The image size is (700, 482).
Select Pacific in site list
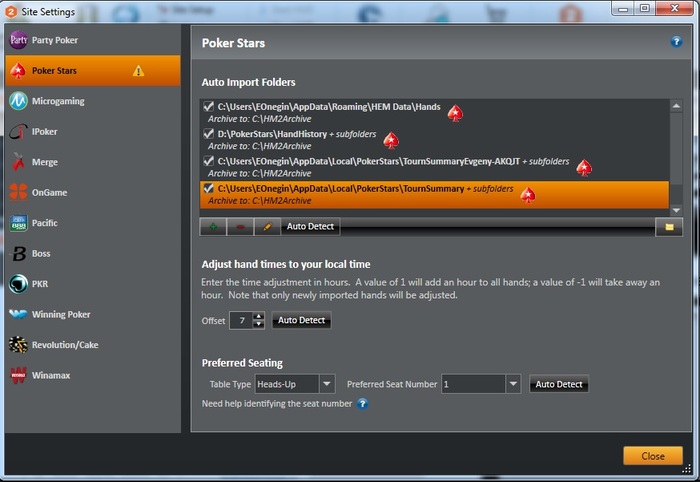pos(92,223)
